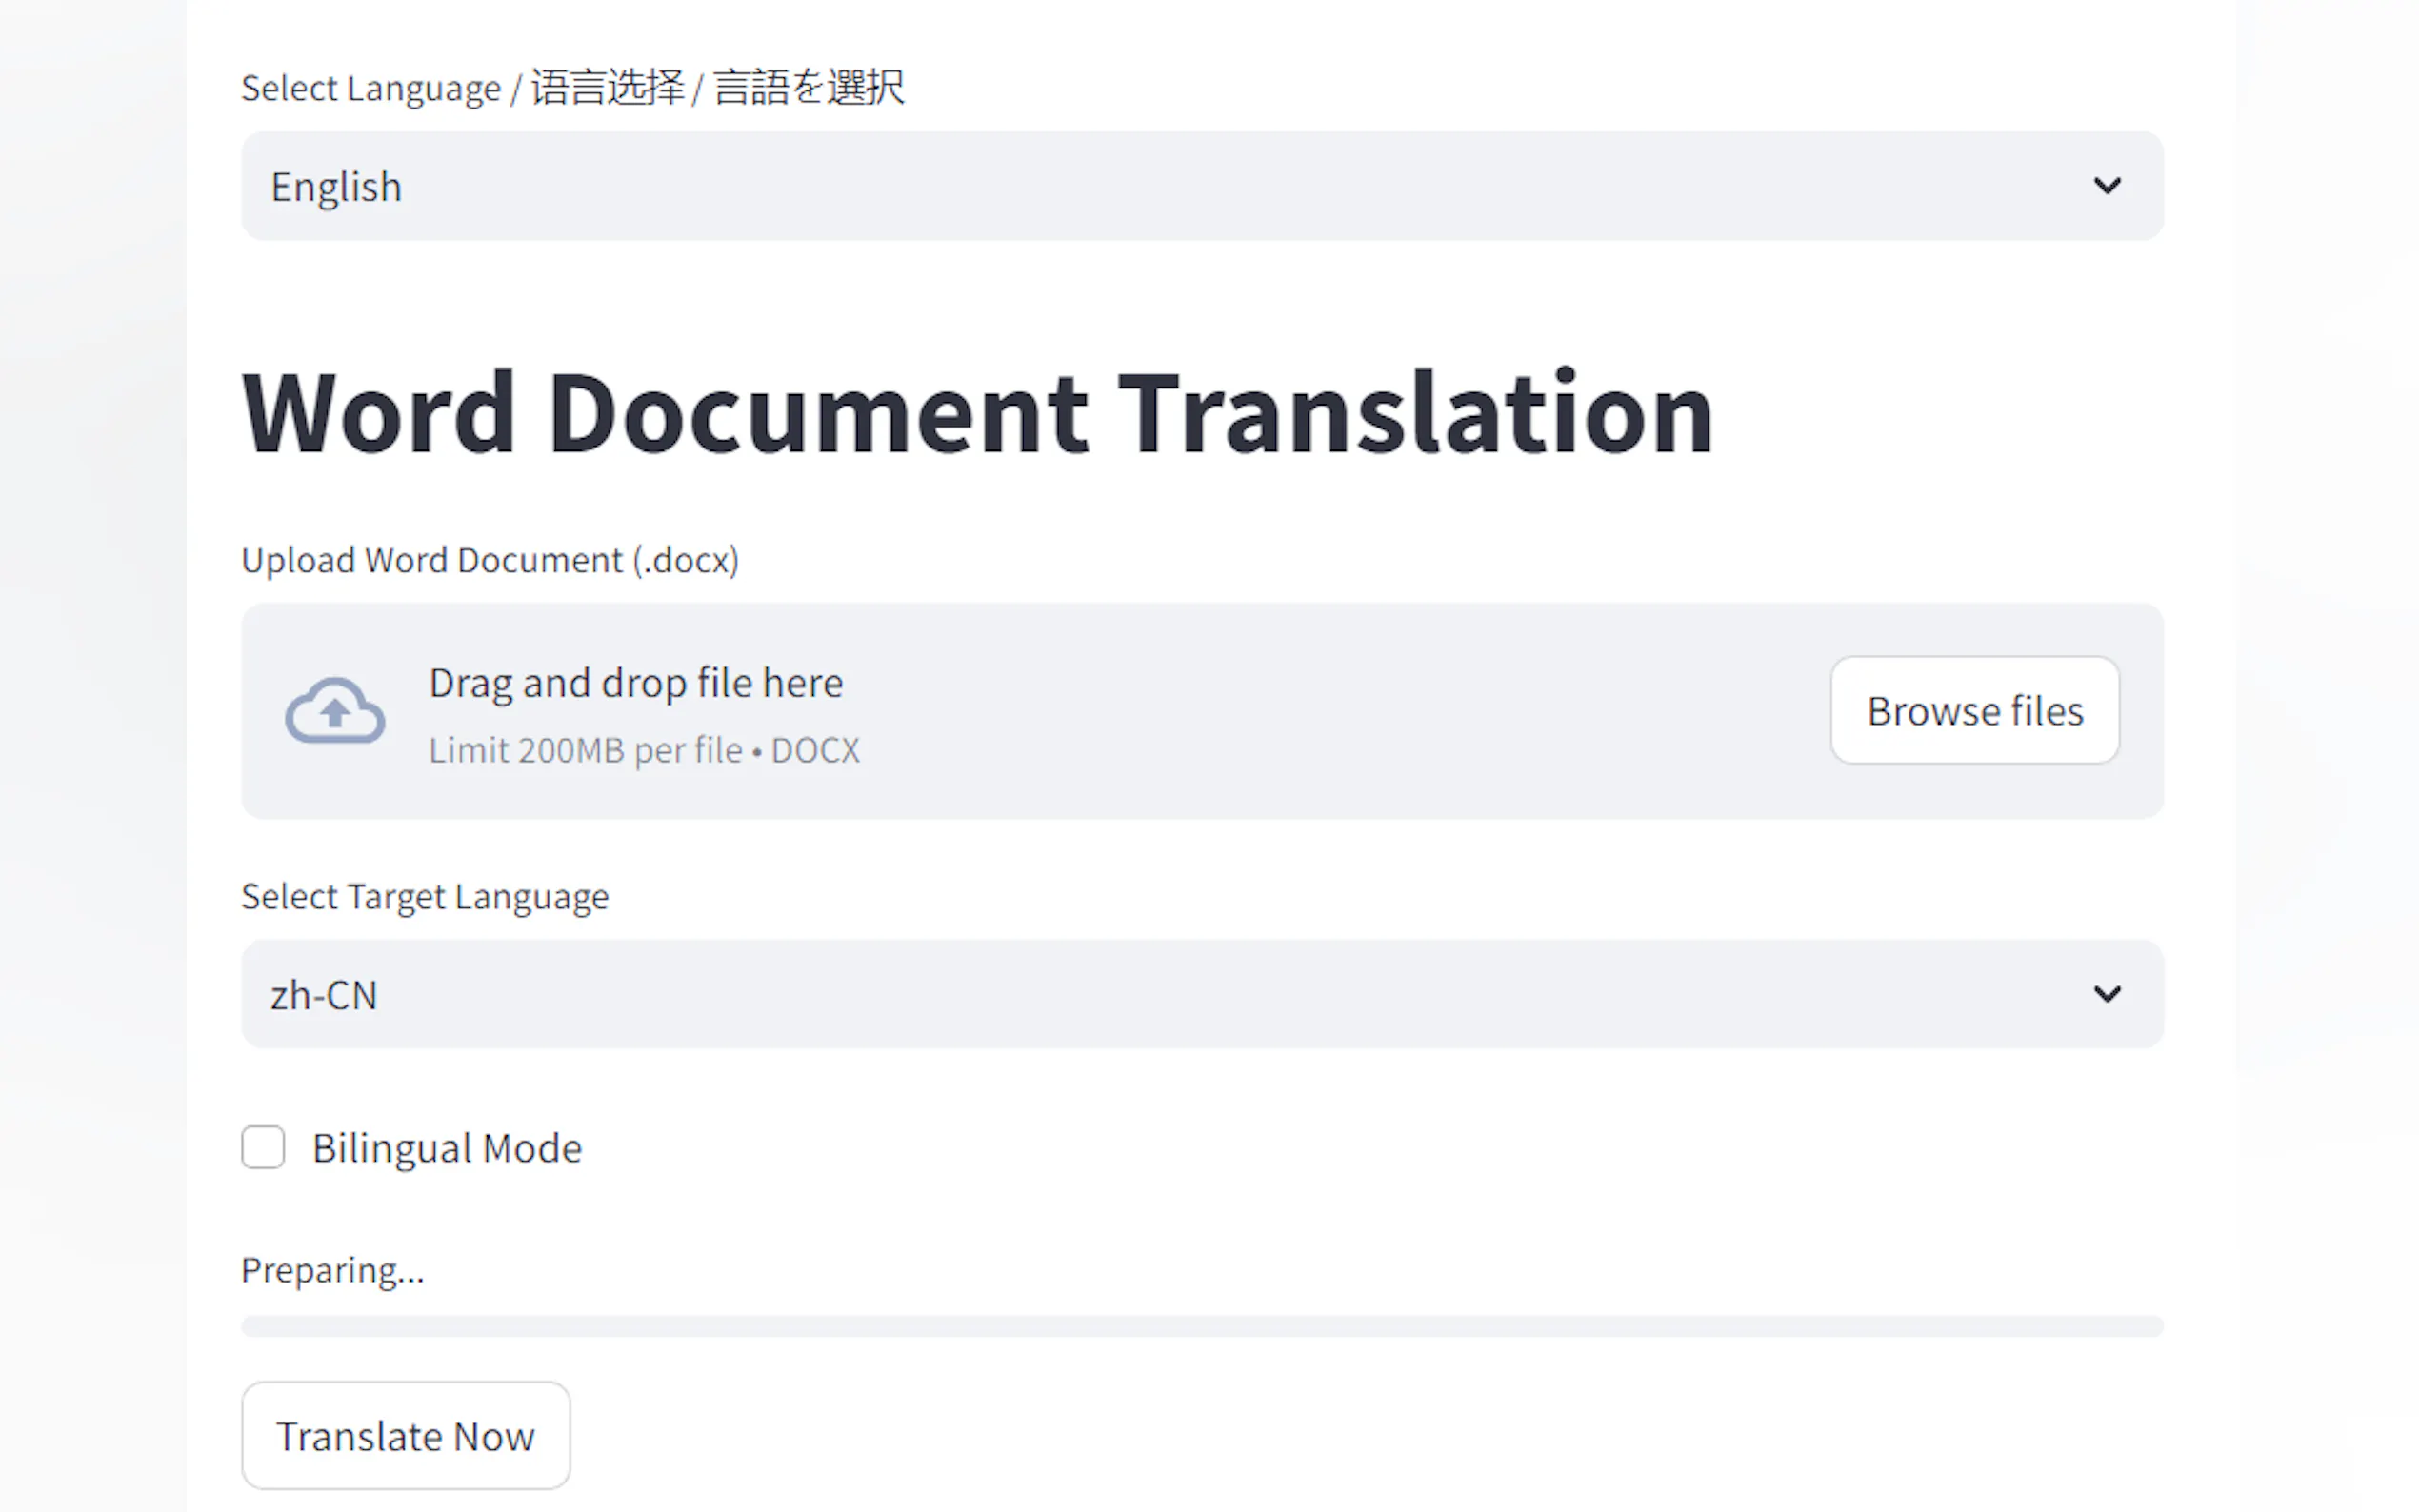2419x1512 pixels.
Task: Click the 'English' selected value text
Action: click(336, 187)
